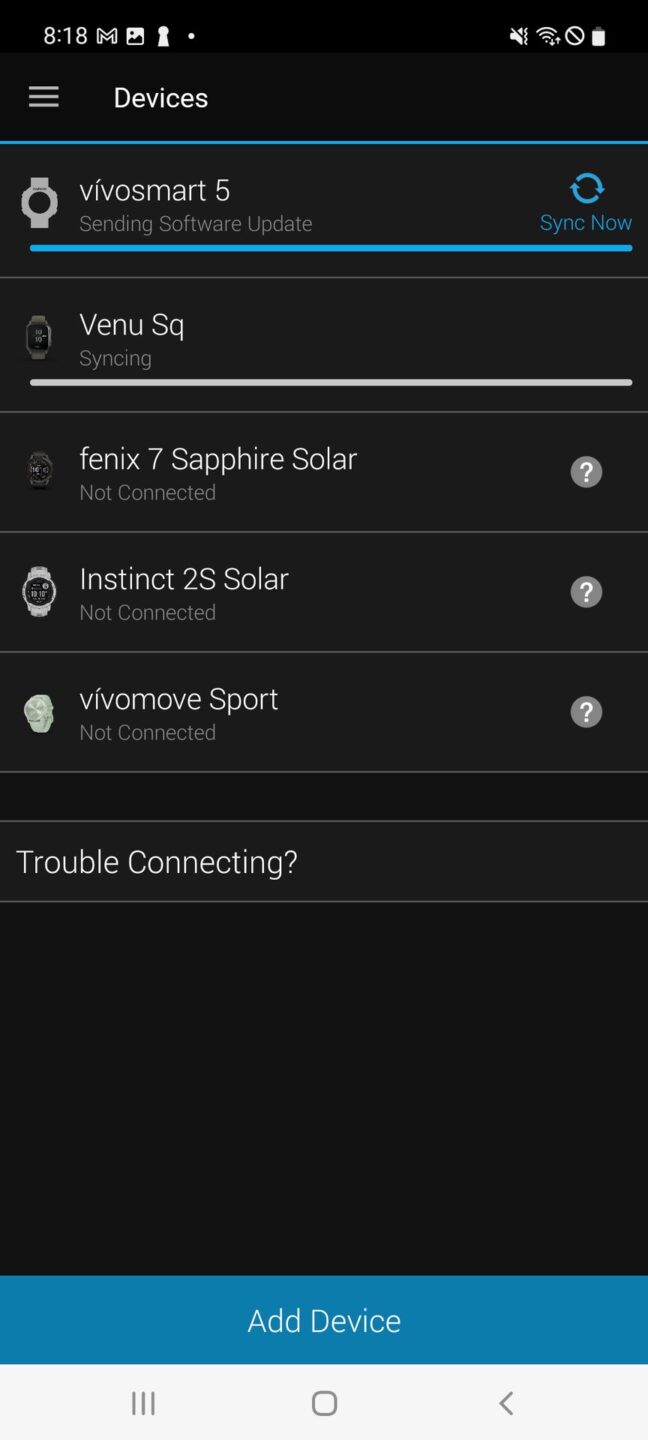The image size is (648, 1440).
Task: Select the Instinct 2S Solar watch icon
Action: 39,591
